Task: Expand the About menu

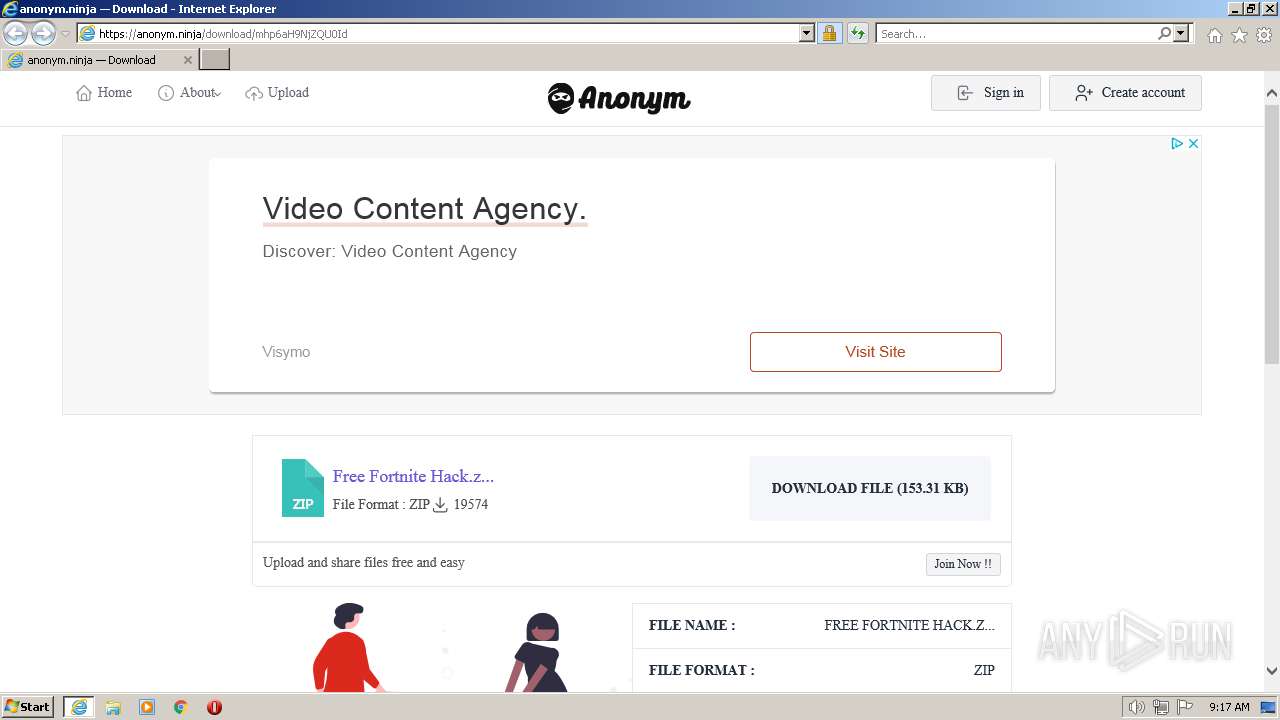Action: 189,93
